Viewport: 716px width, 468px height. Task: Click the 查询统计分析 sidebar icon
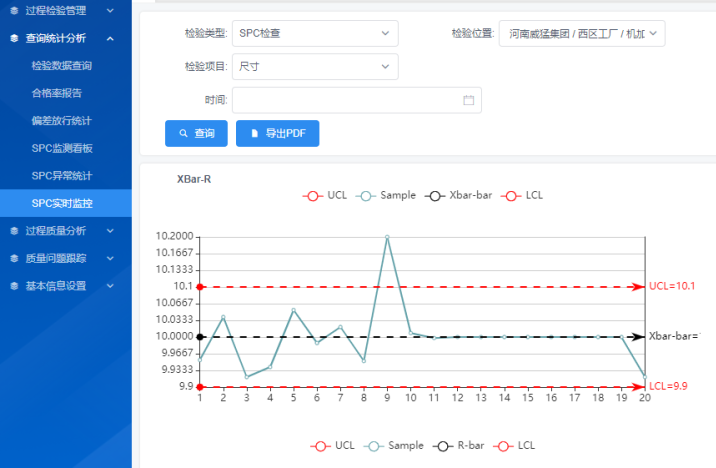click(x=14, y=39)
